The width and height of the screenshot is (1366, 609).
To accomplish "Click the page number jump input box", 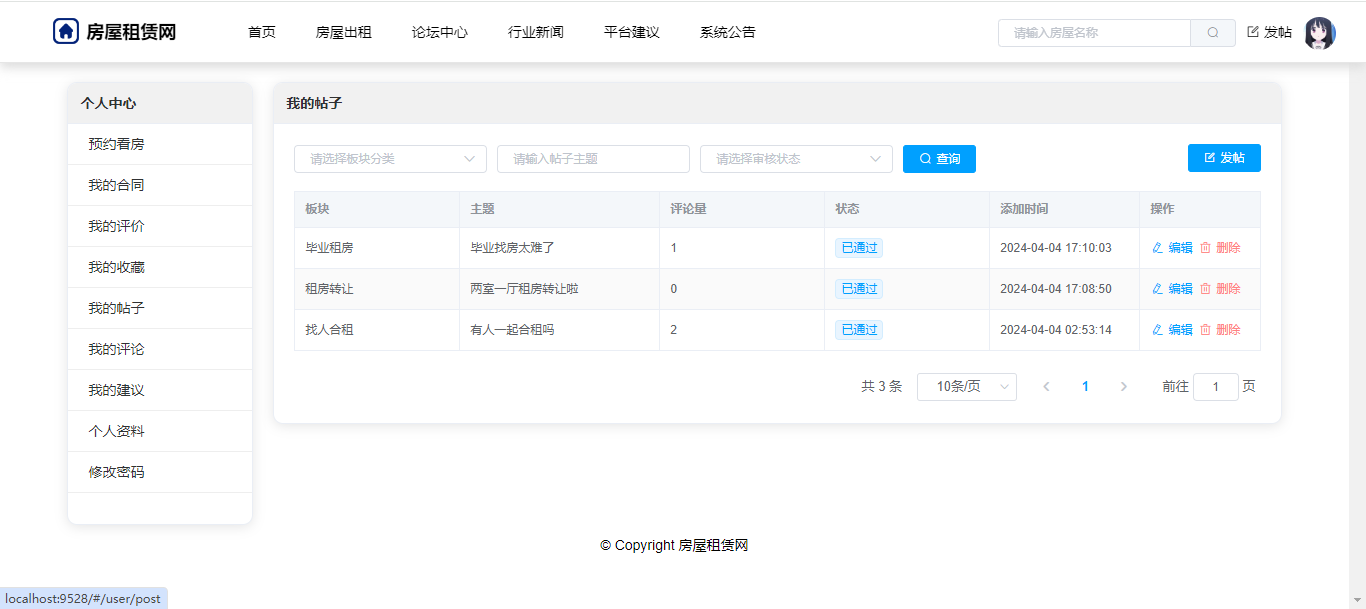I will [1215, 387].
